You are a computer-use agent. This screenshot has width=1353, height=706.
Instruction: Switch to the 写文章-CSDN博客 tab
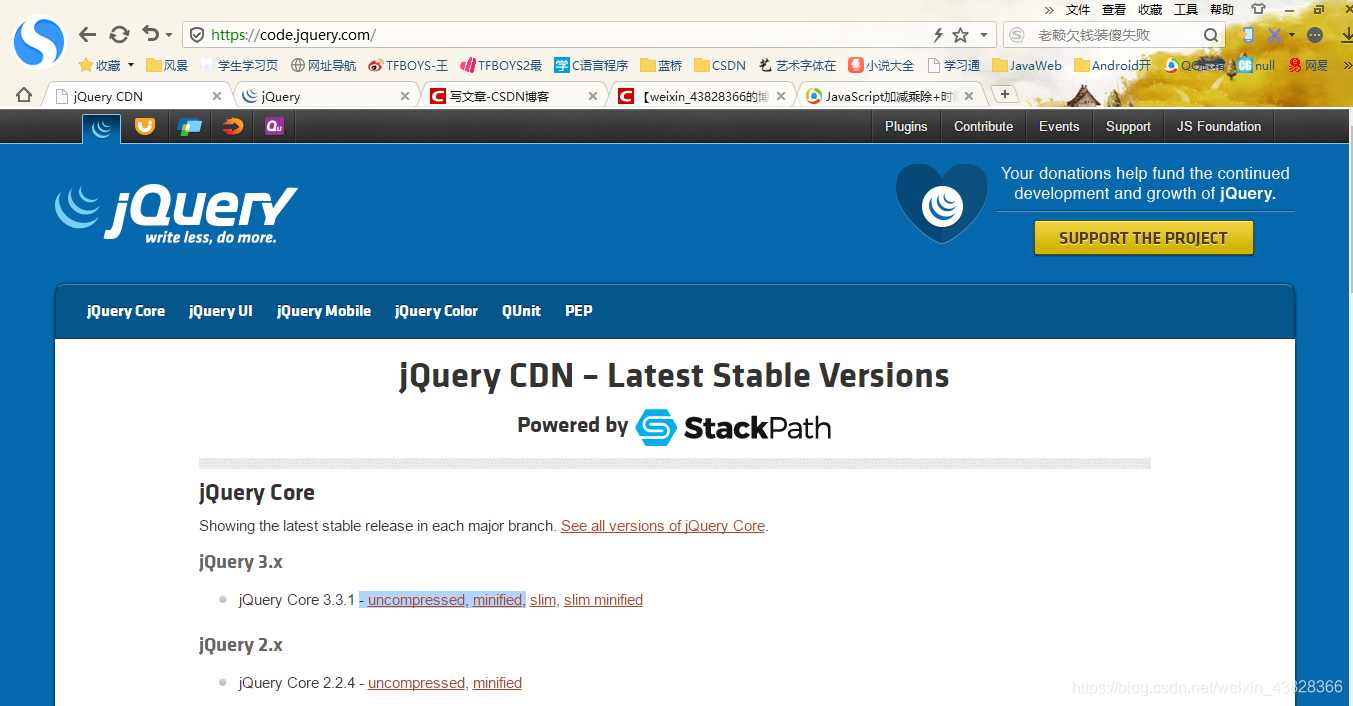coord(516,96)
